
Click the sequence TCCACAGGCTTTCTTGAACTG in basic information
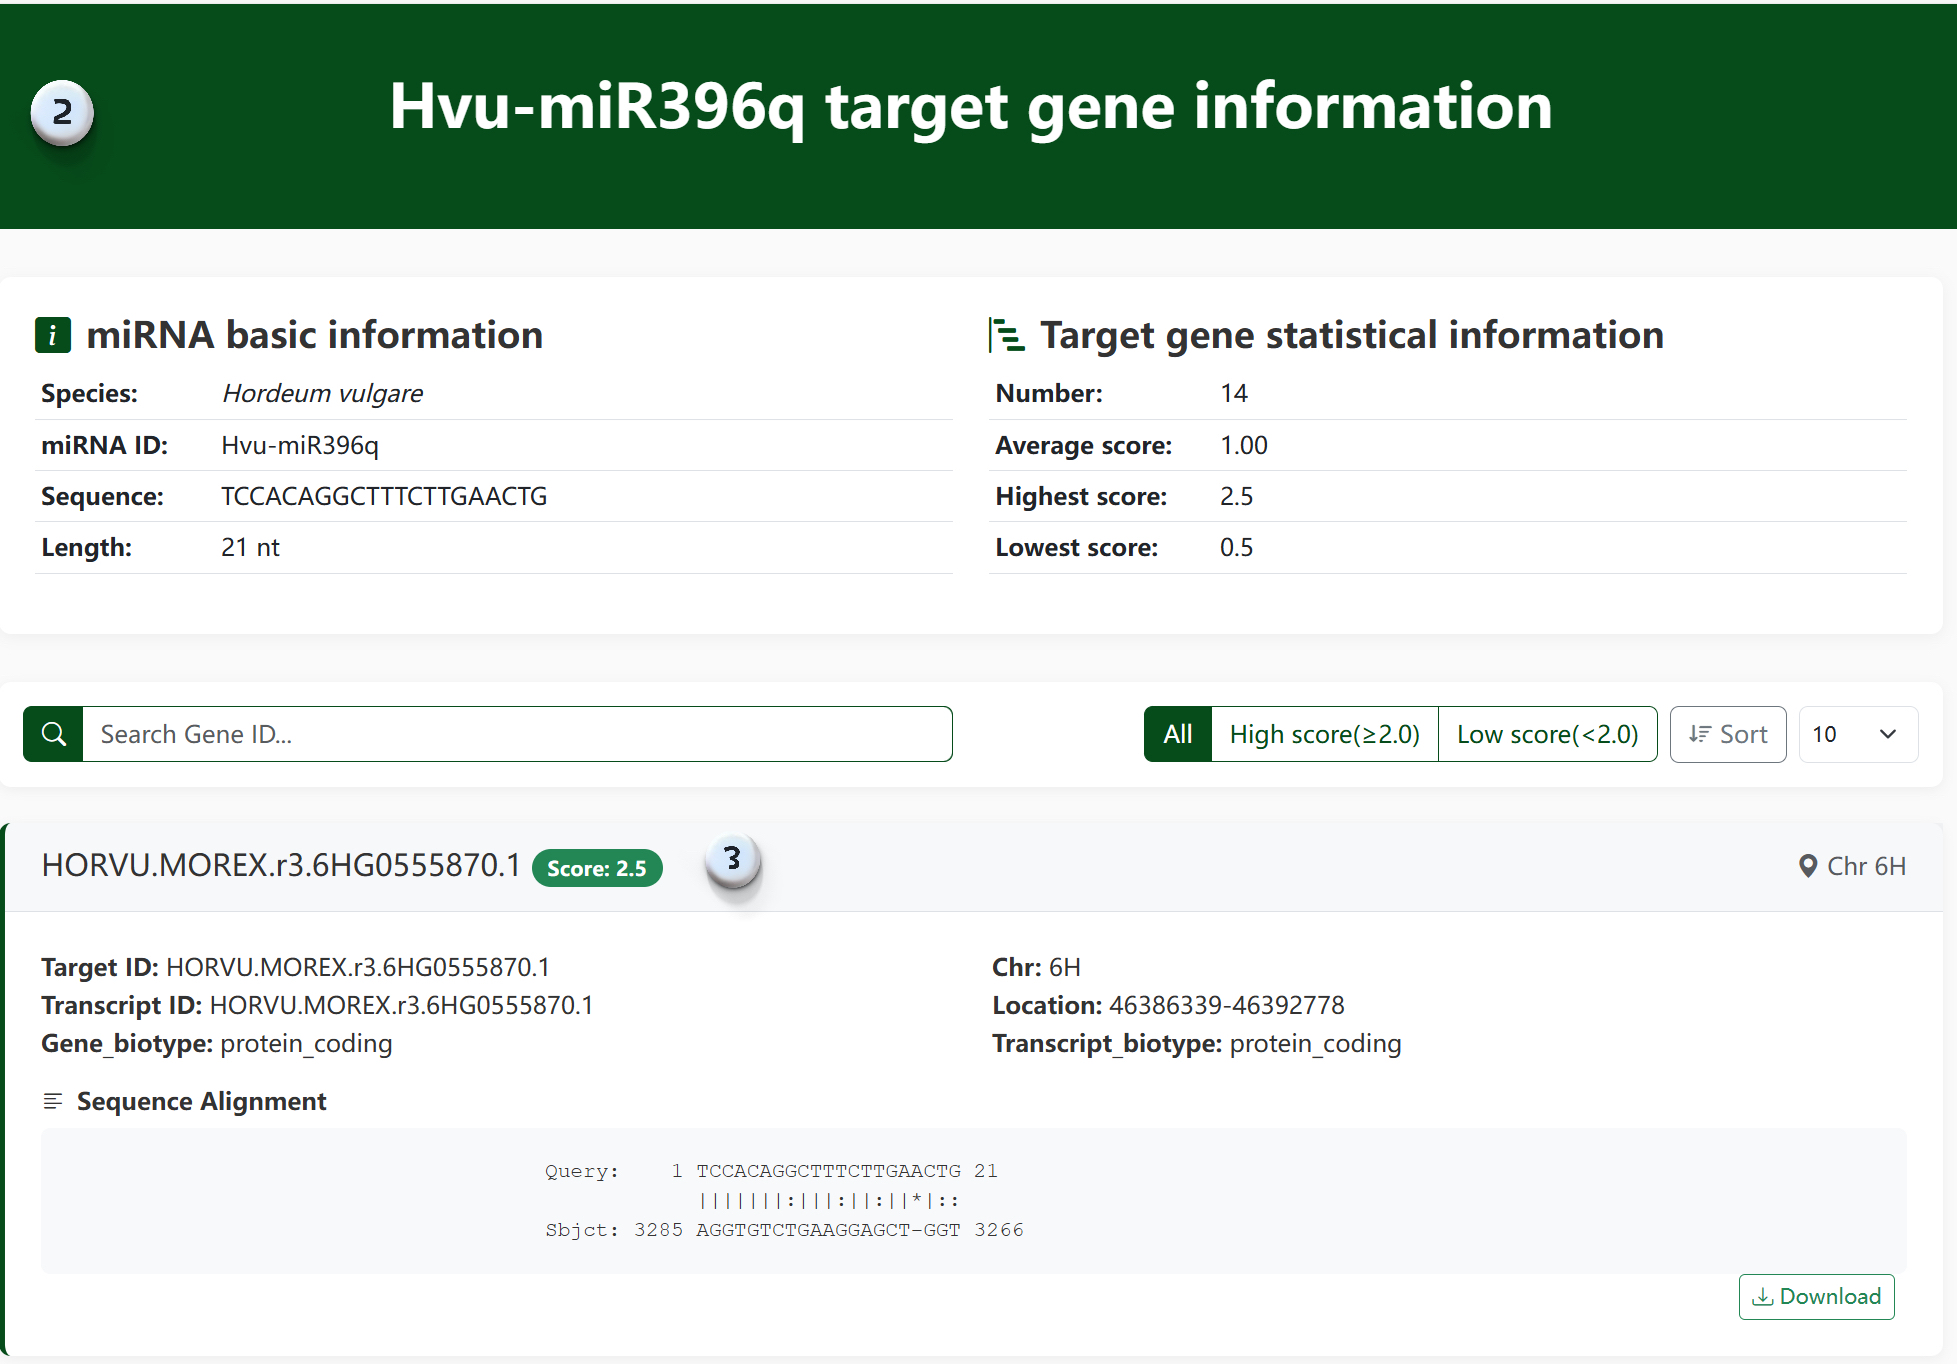(x=384, y=496)
